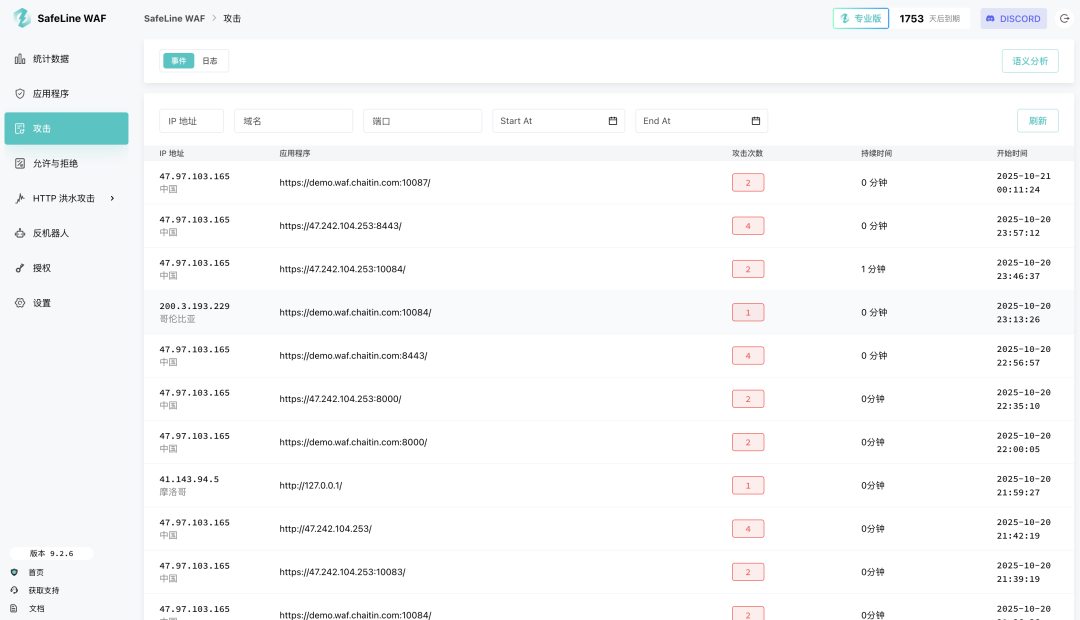Click the 首页 shield icon
The width and height of the screenshot is (1080, 620).
click(x=14, y=572)
